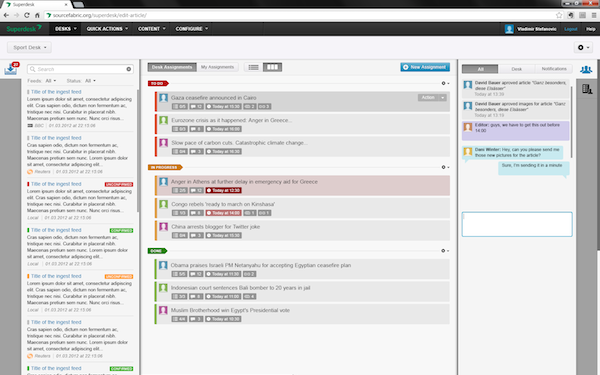Image resolution: width=600 pixels, height=375 pixels.
Task: Expand the Action button arrow on Gaza ceasefire
Action: pos(443,98)
